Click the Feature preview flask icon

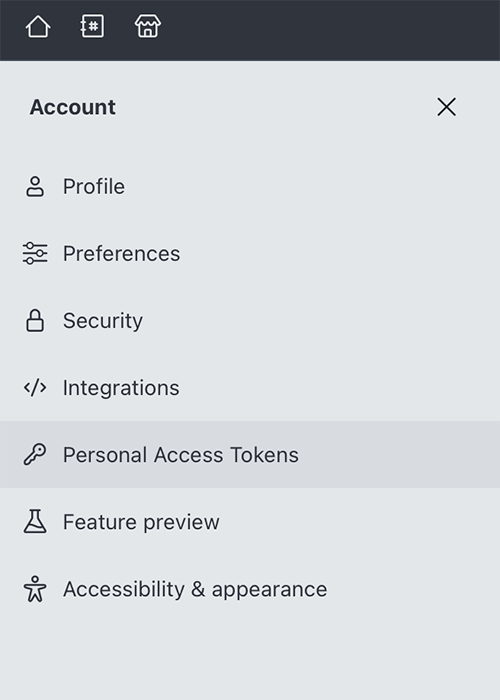(35, 521)
